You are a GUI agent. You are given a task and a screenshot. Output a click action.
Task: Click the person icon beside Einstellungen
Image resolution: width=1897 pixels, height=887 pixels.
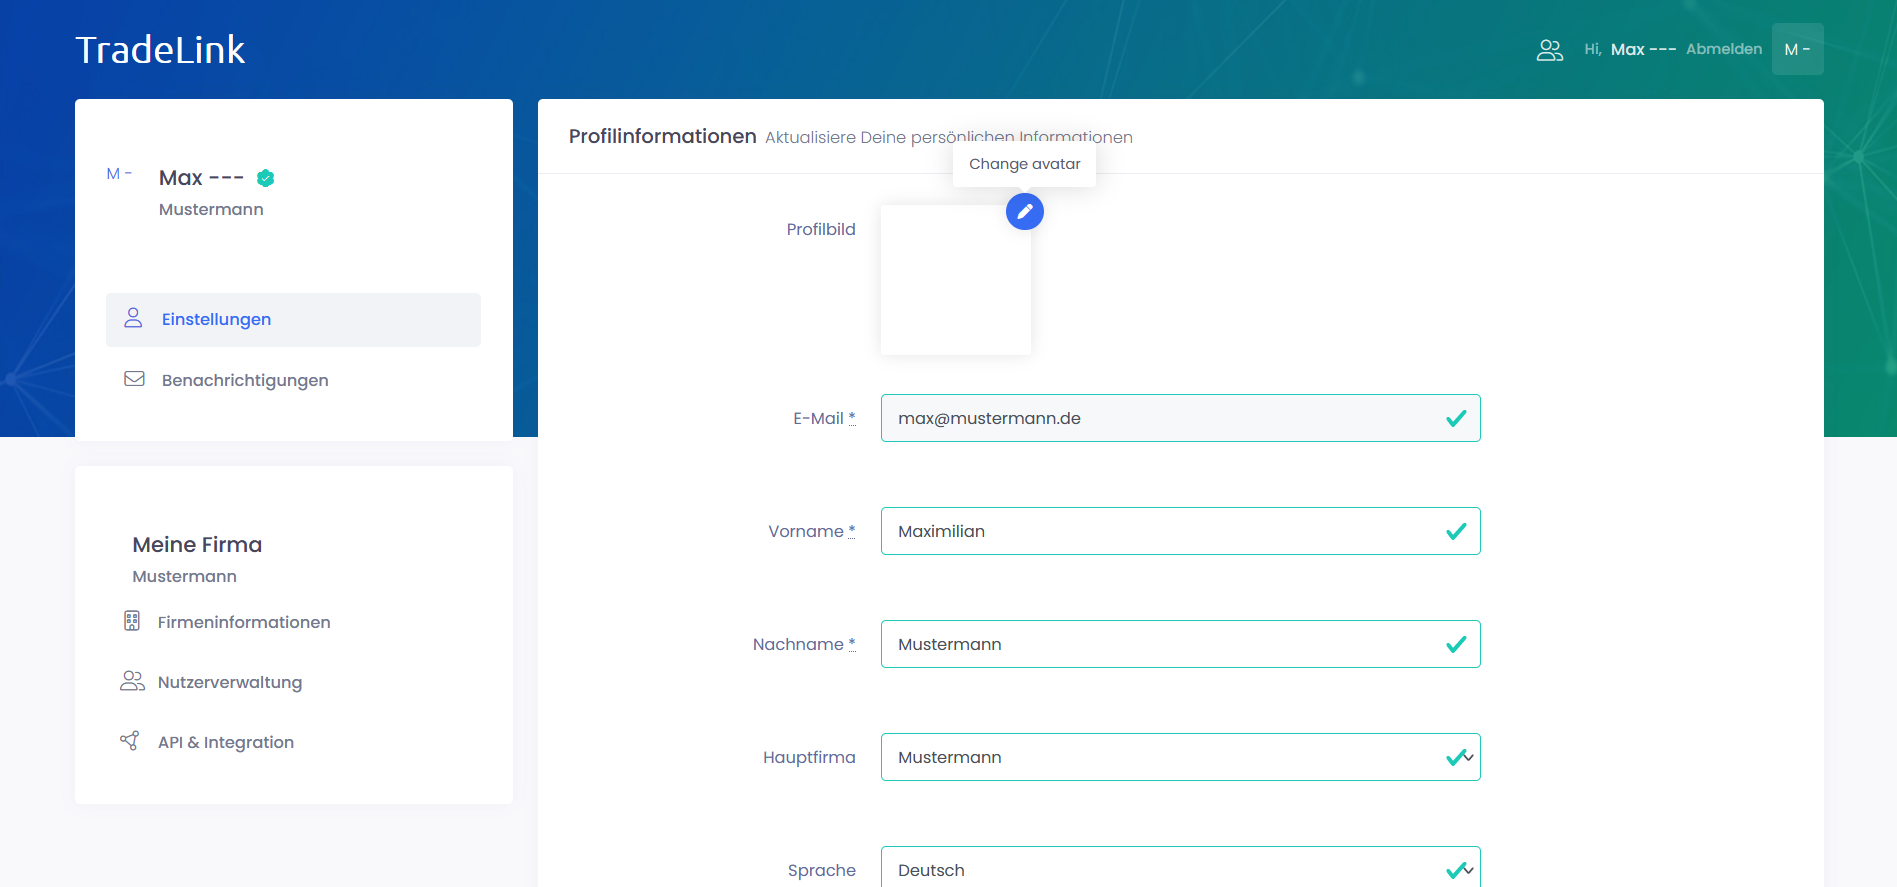point(133,318)
